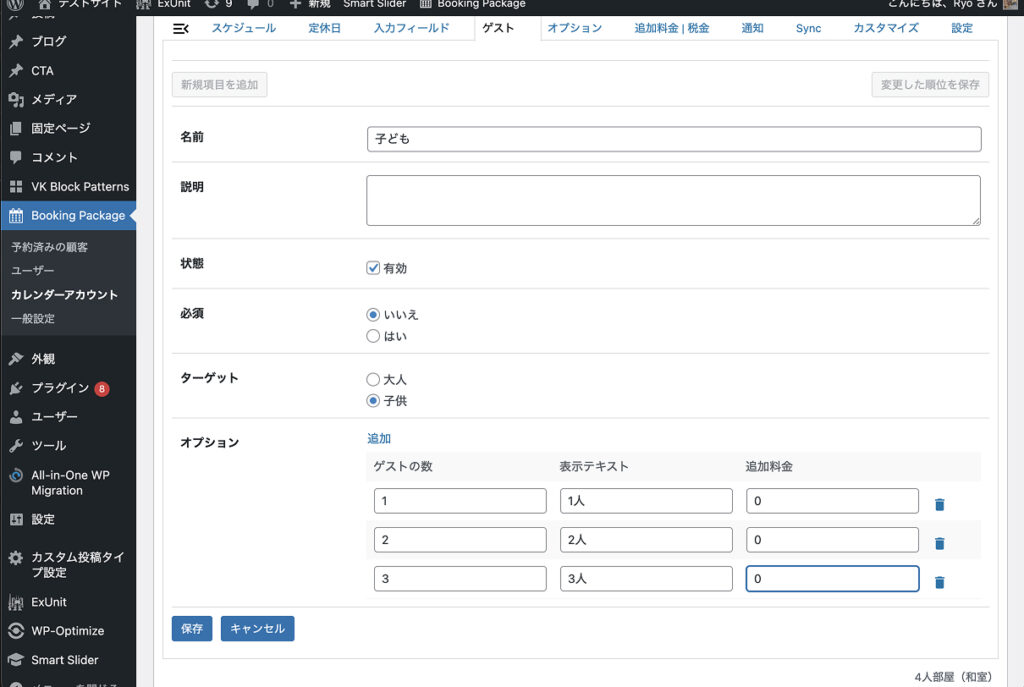Image resolution: width=1024 pixels, height=687 pixels.
Task: Open WP-Optimize from the sidebar
Action: (x=67, y=631)
